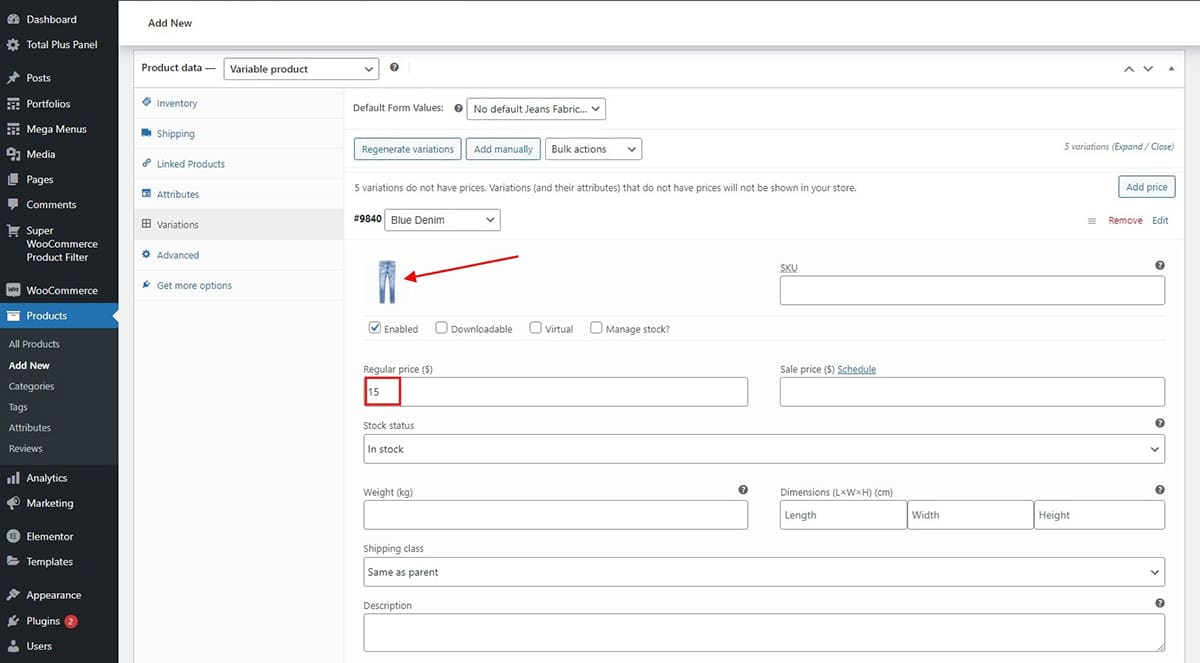The width and height of the screenshot is (1200, 663).
Task: Open the Same as parent shipping class dropdown
Action: (x=764, y=572)
